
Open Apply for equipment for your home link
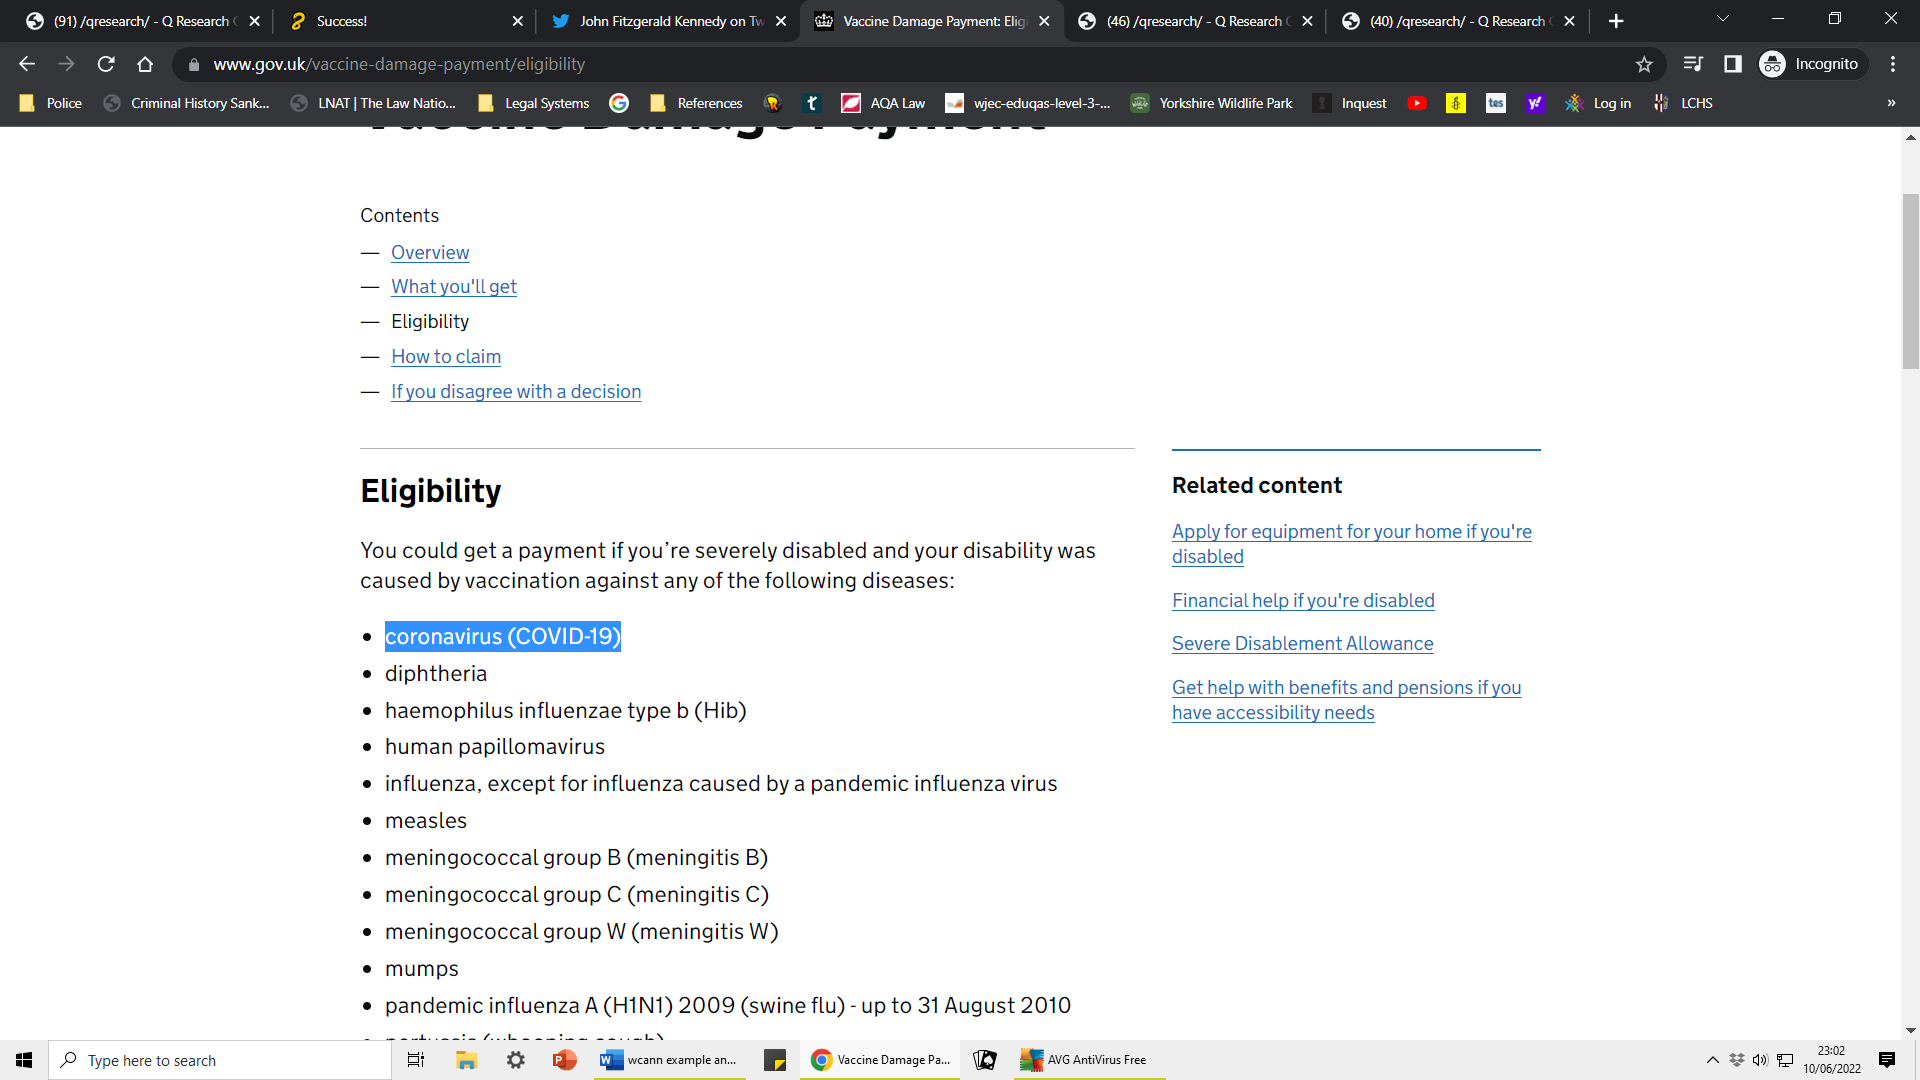(1351, 544)
